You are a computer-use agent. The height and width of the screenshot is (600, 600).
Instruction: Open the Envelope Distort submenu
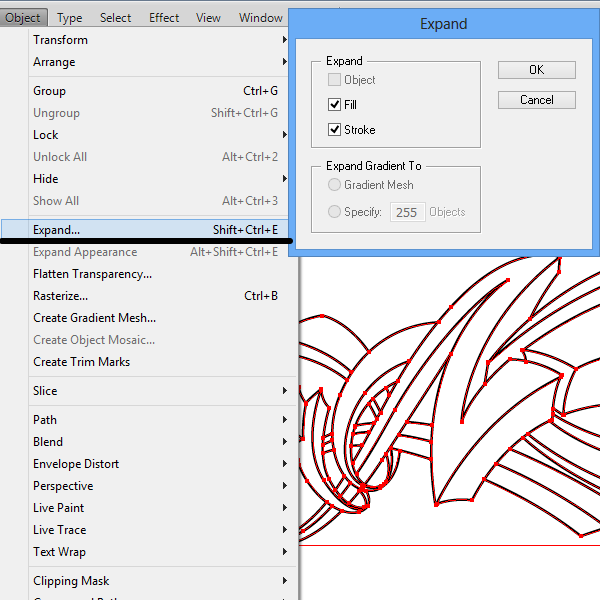[76, 464]
